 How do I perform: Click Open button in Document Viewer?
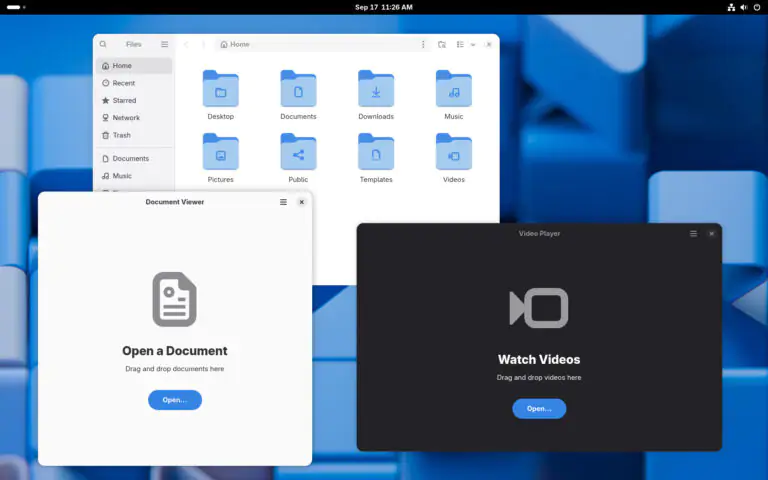175,400
